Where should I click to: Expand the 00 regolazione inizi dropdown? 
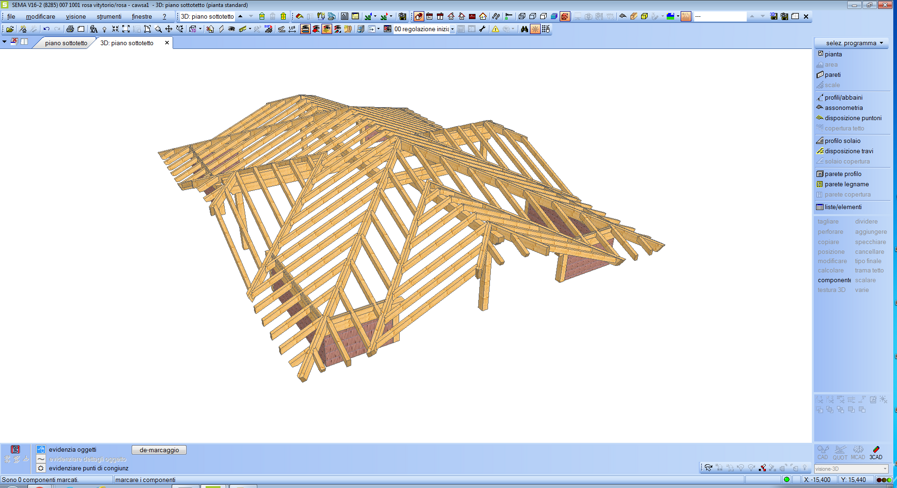pyautogui.click(x=452, y=29)
